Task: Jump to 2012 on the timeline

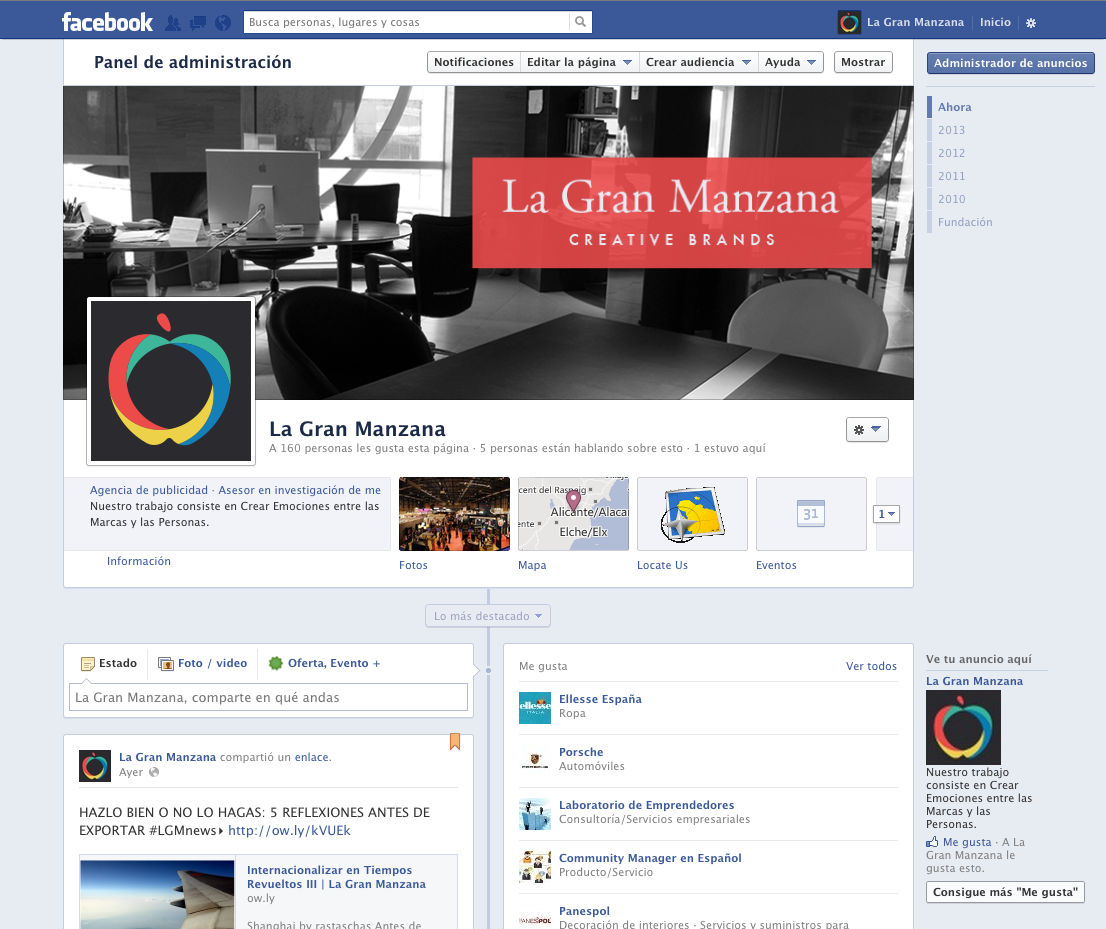Action: point(951,153)
